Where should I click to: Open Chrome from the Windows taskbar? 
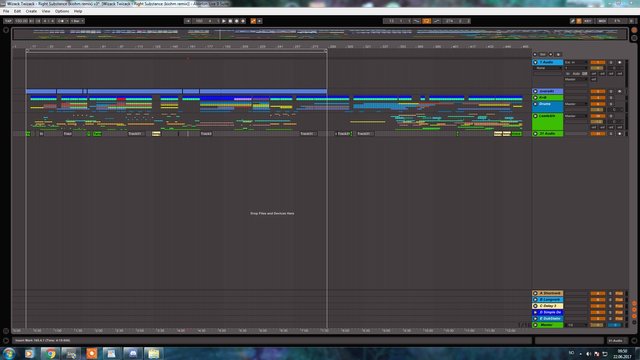(x=50, y=353)
